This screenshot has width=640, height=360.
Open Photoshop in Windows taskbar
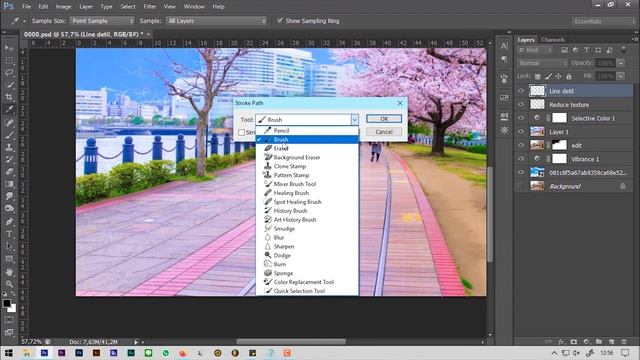pyautogui.click(x=44, y=353)
